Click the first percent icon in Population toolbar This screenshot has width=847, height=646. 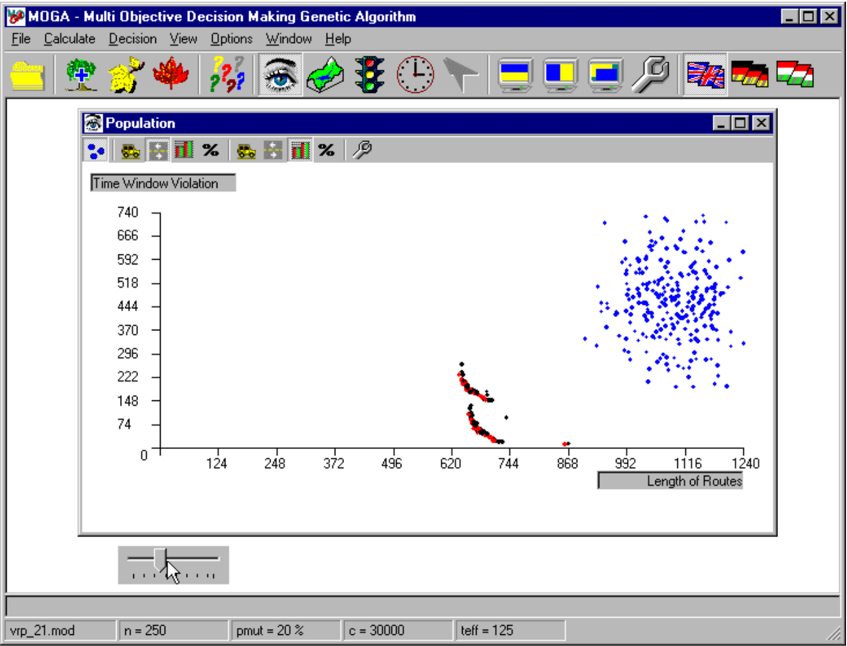click(211, 150)
